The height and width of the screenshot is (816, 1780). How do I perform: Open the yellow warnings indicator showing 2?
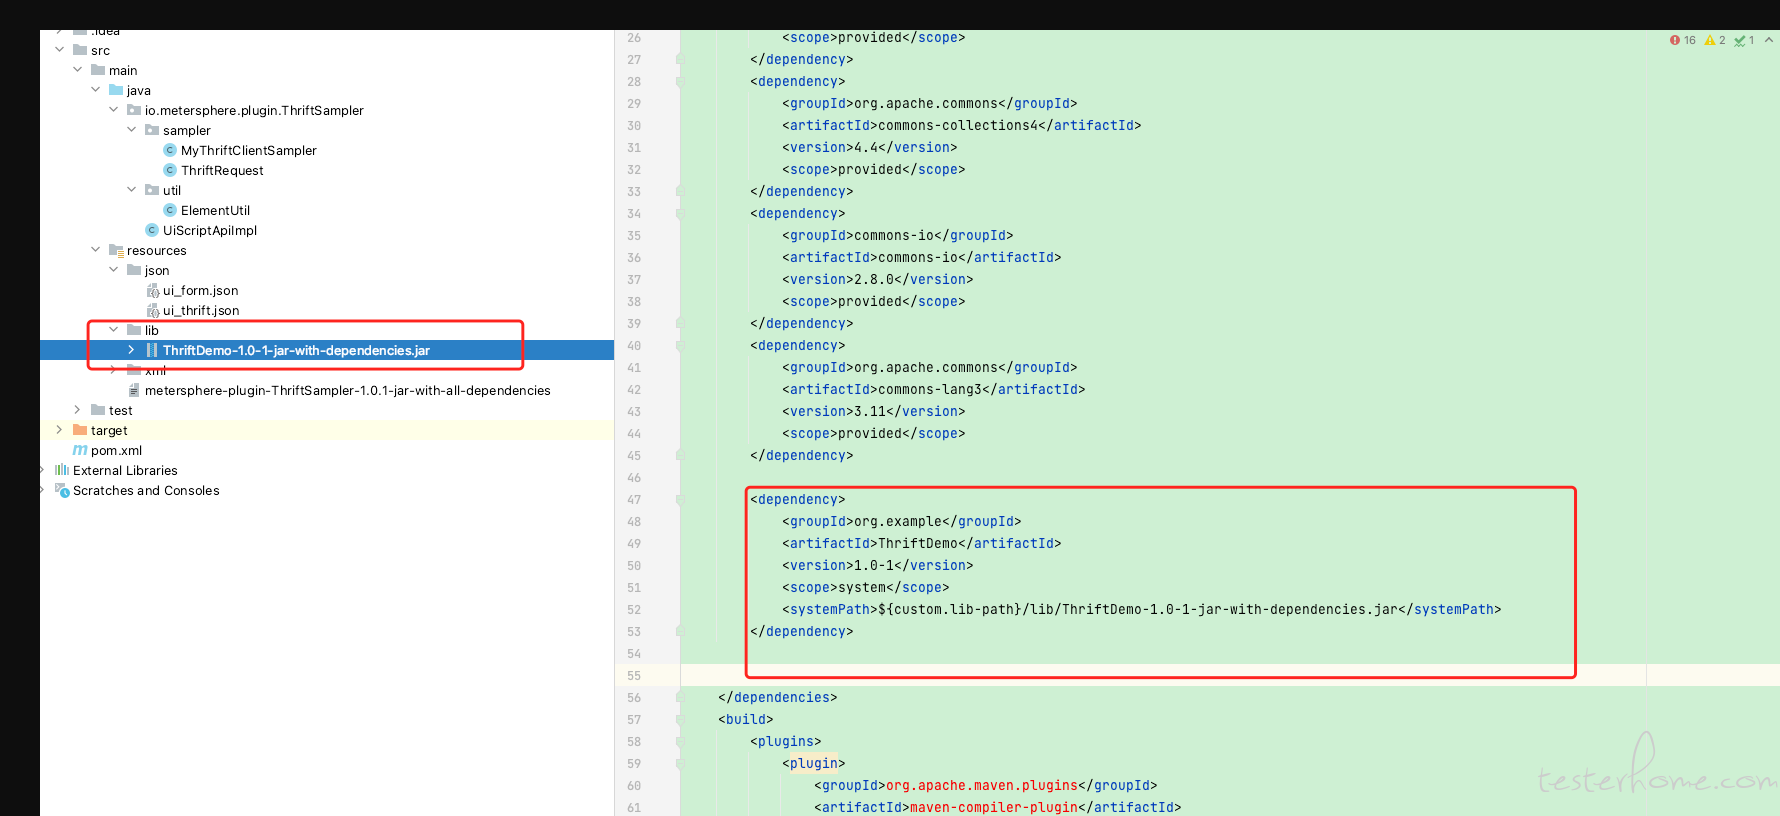(1715, 40)
